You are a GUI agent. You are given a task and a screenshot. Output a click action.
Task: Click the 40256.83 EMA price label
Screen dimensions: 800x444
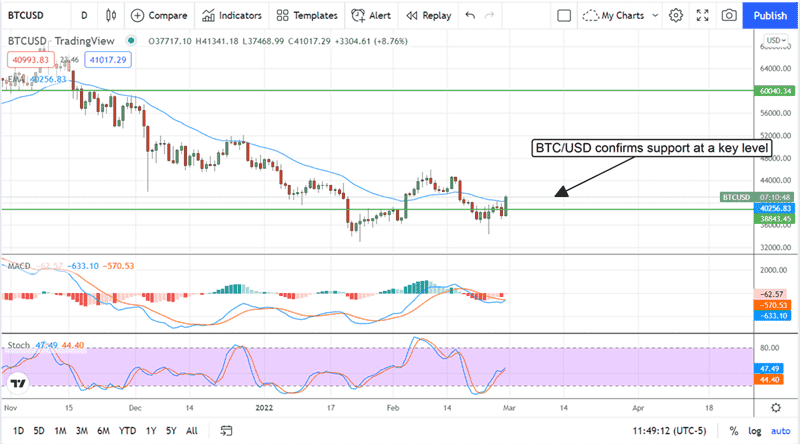774,208
